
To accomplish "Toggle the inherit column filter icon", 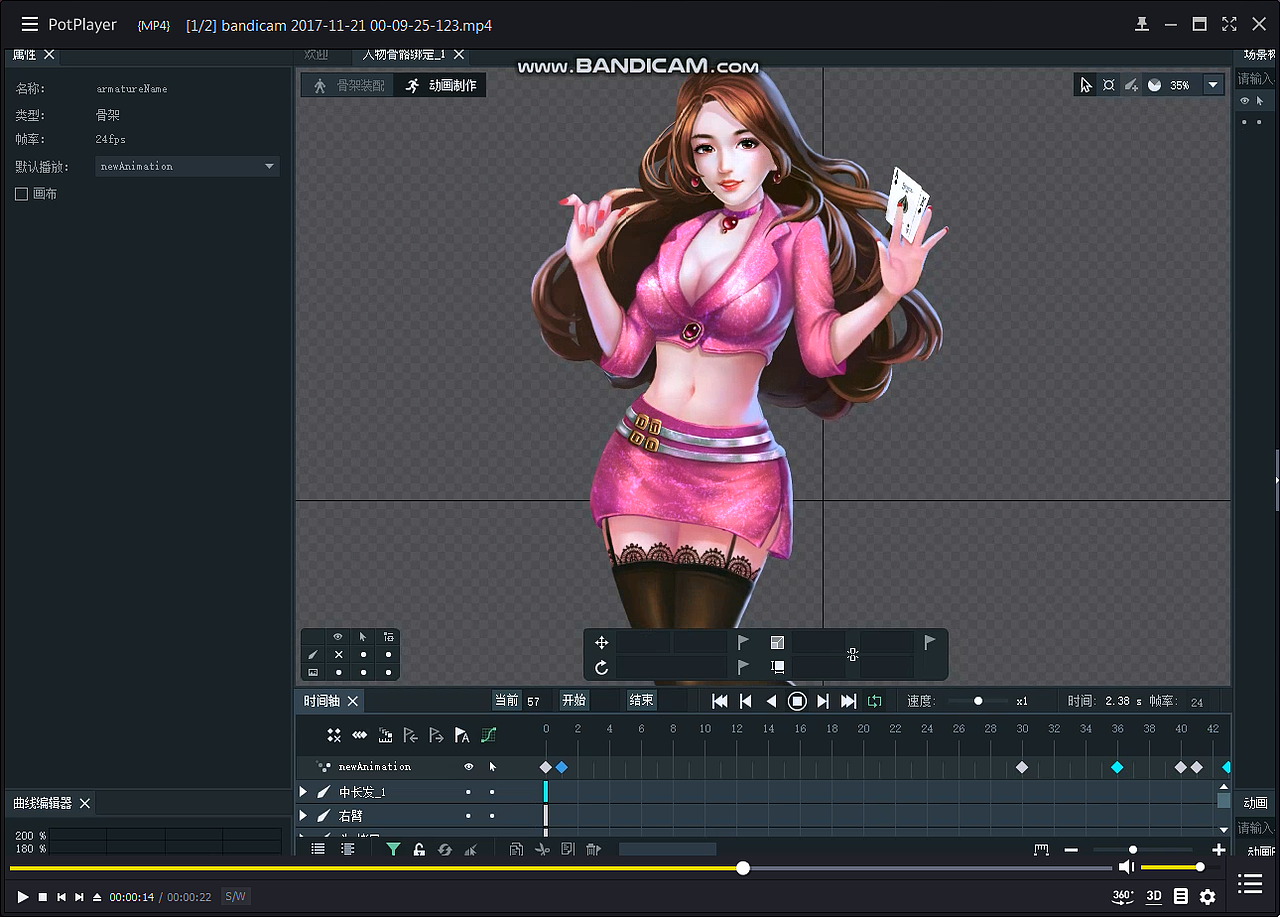I will pos(388,637).
